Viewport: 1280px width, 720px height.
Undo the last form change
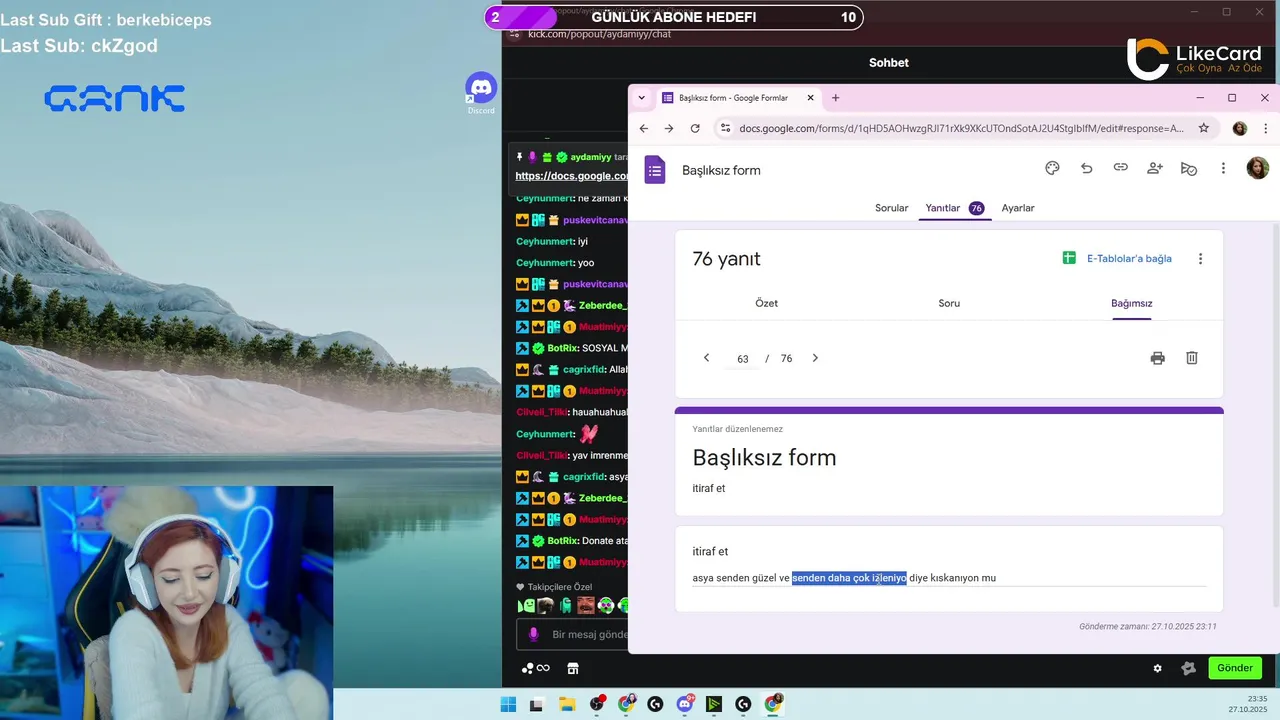(1086, 169)
